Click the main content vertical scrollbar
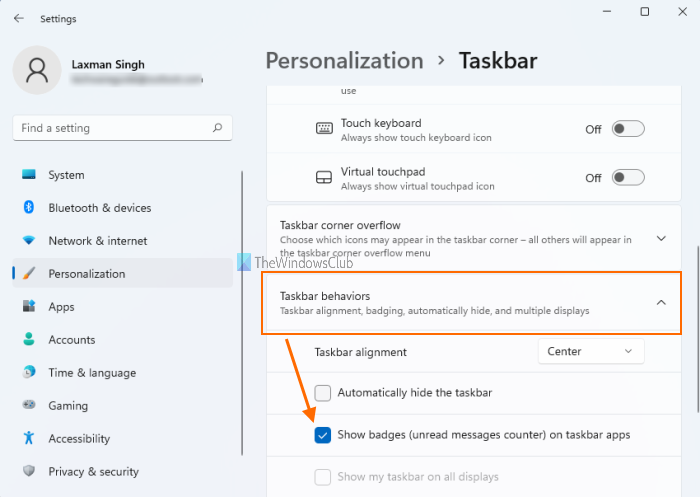700x497 pixels. 697,329
